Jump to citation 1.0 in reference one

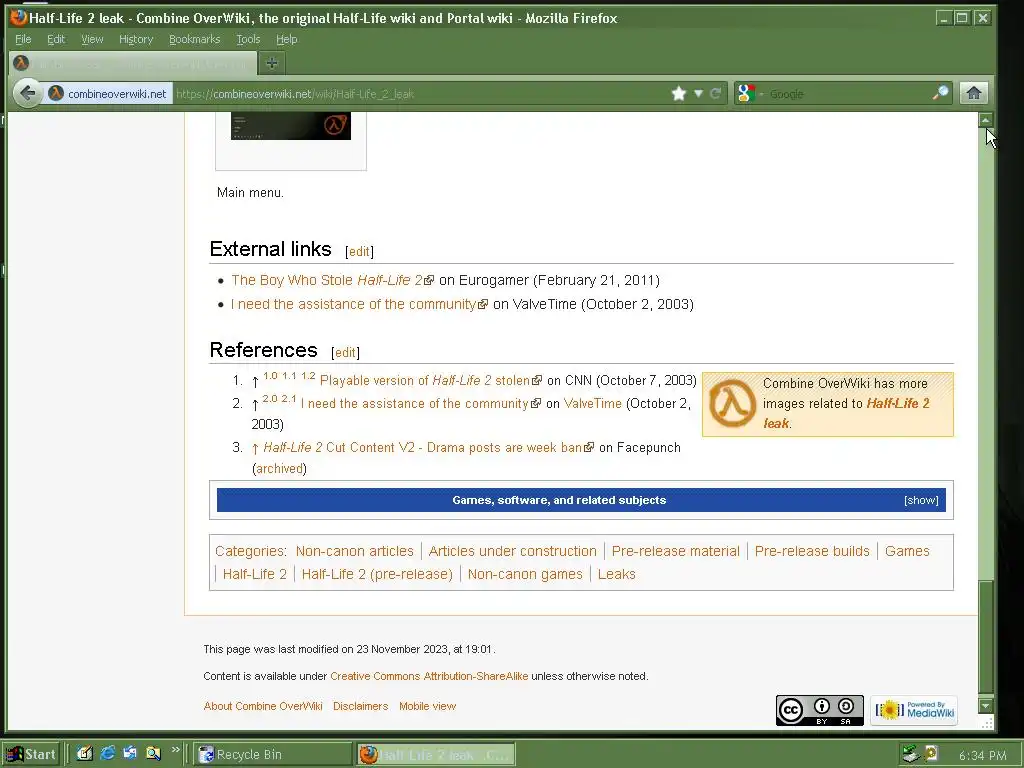[270, 376]
